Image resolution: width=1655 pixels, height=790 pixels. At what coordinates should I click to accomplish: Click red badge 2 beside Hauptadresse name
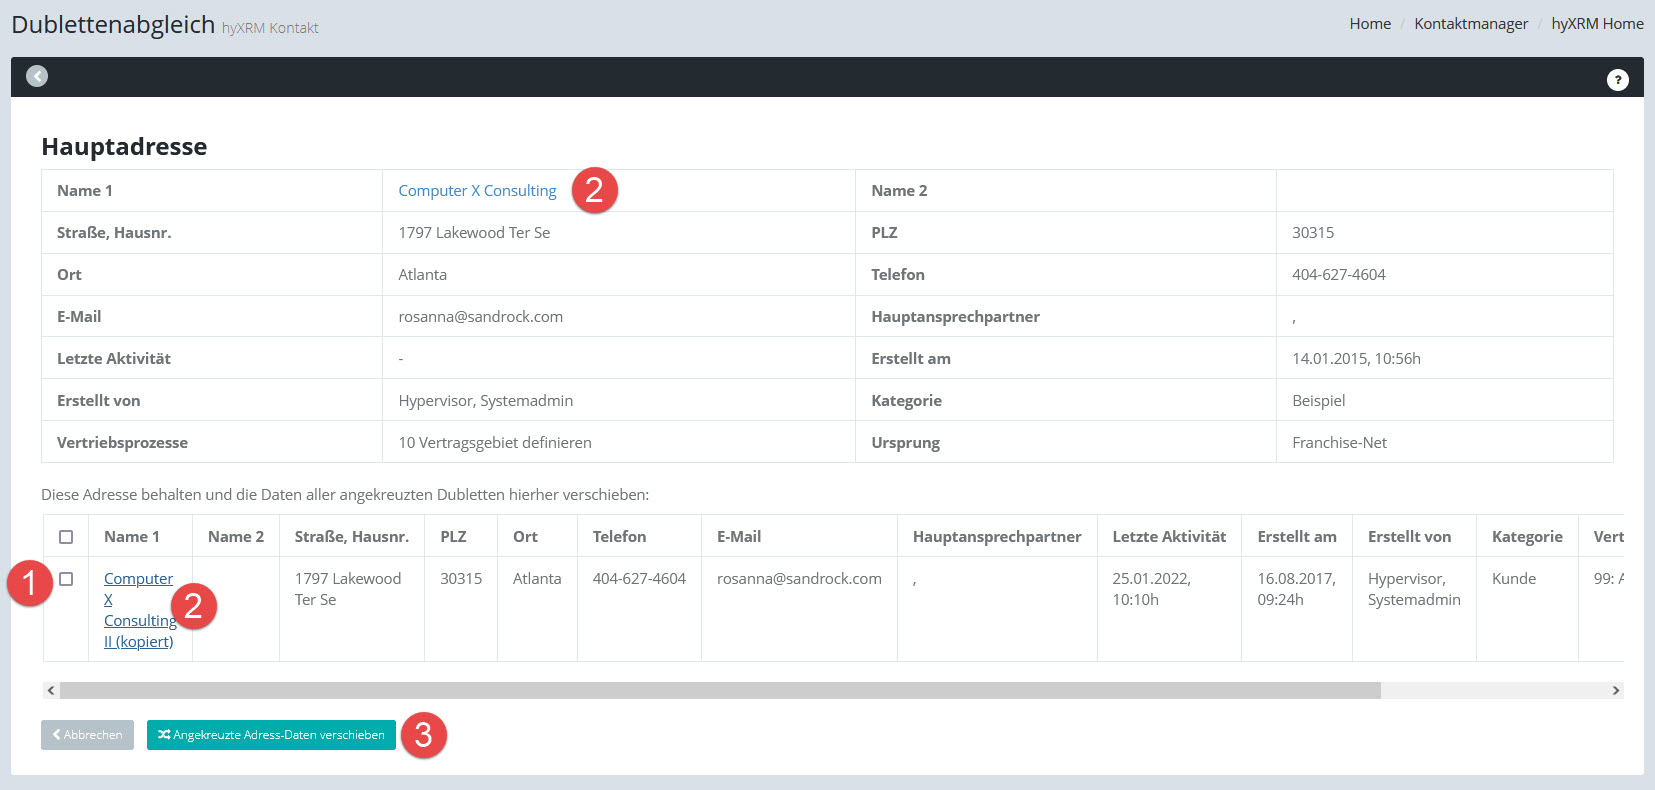click(594, 190)
